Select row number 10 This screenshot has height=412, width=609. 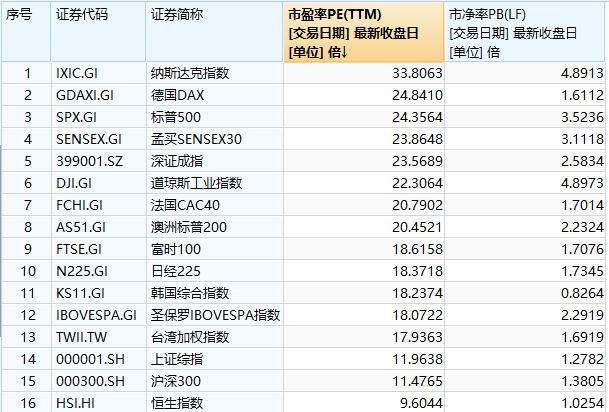tap(26, 271)
